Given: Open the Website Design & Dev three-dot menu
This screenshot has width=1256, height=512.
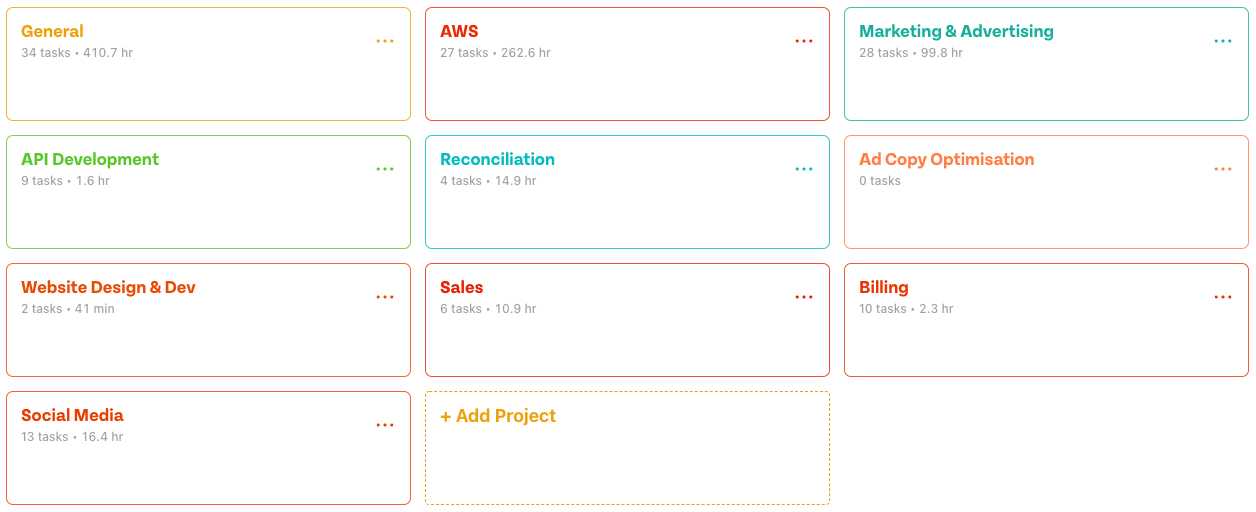Looking at the screenshot, I should click(385, 297).
